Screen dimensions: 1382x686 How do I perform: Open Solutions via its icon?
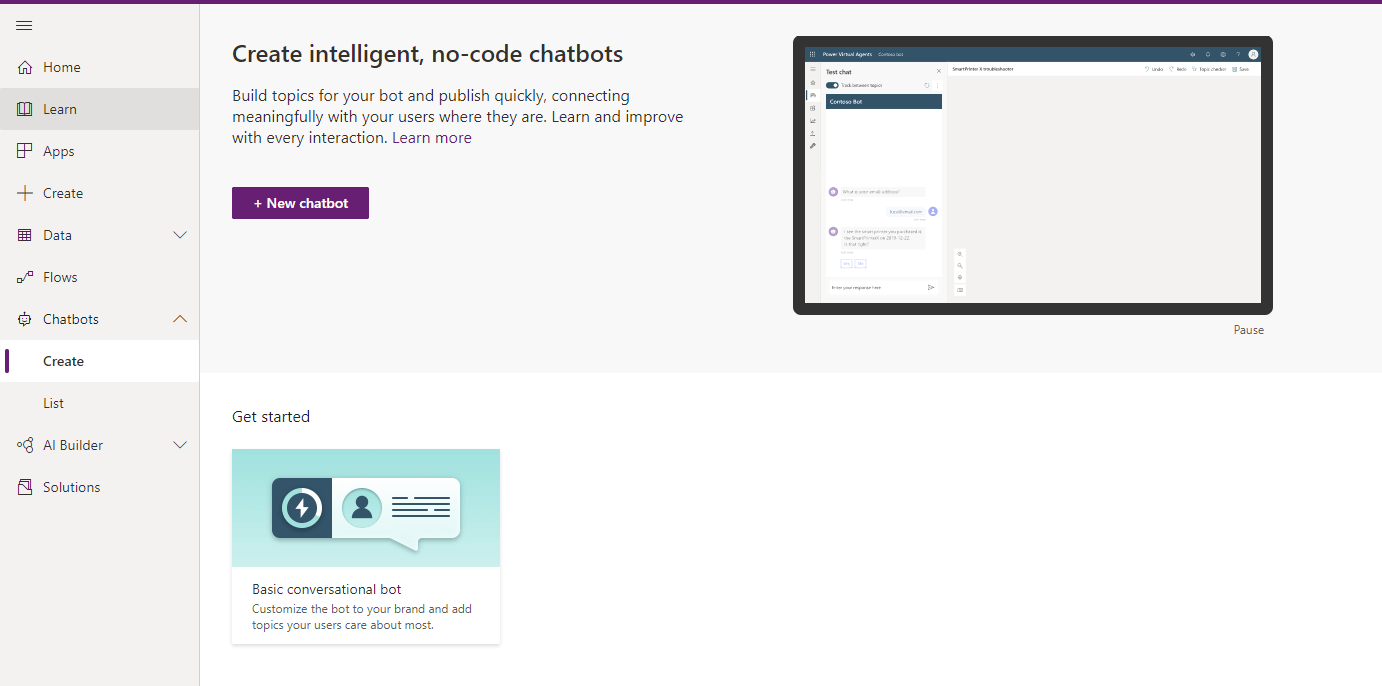(25, 487)
